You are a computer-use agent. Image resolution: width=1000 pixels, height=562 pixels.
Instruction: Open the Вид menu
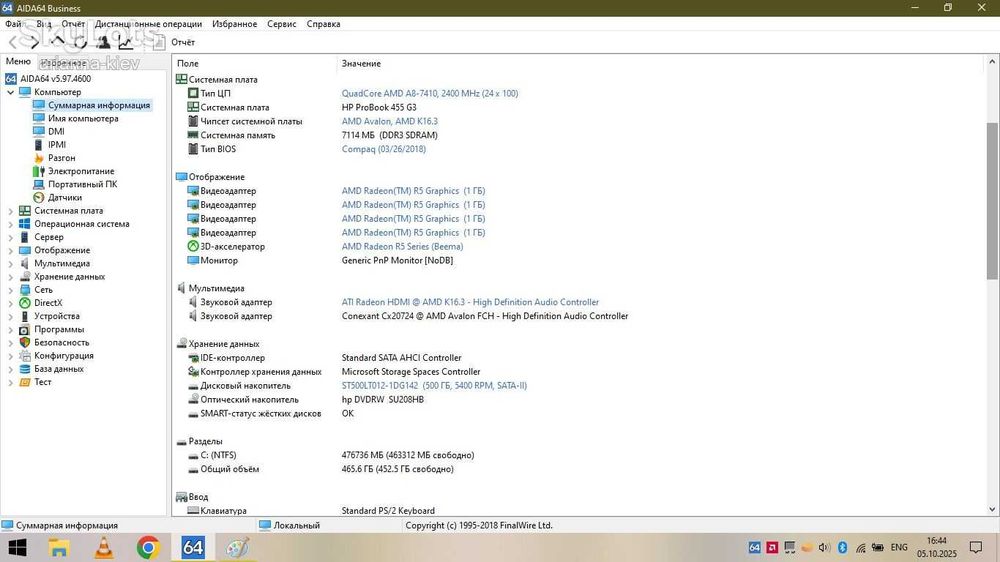pos(43,24)
